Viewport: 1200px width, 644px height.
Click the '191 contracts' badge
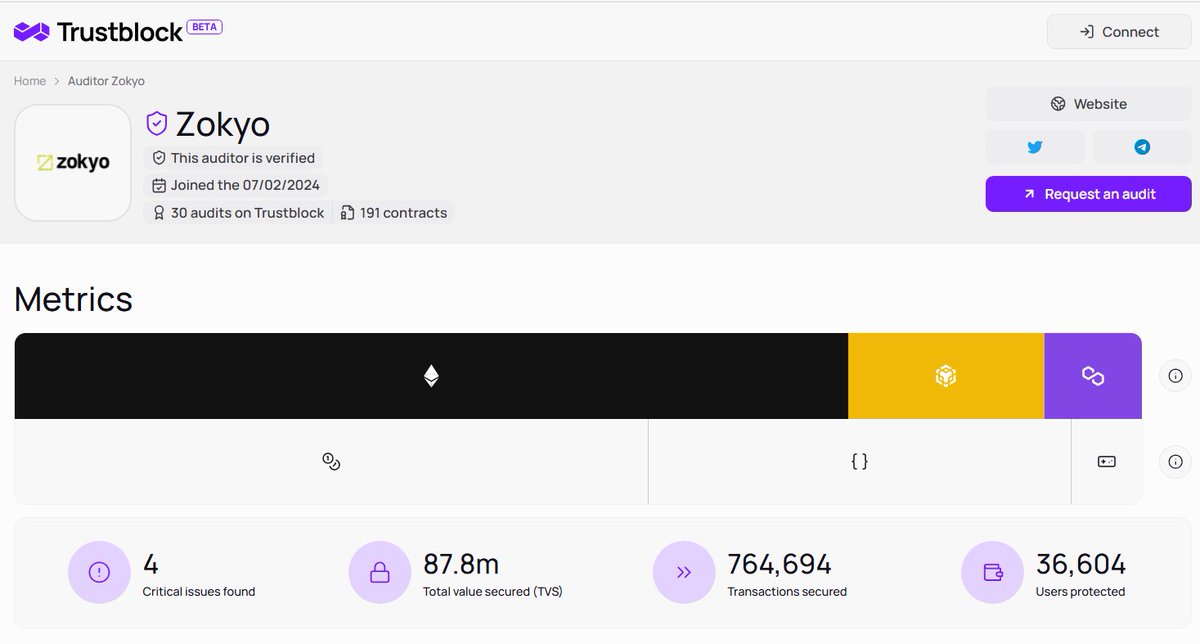pyautogui.click(x=393, y=213)
